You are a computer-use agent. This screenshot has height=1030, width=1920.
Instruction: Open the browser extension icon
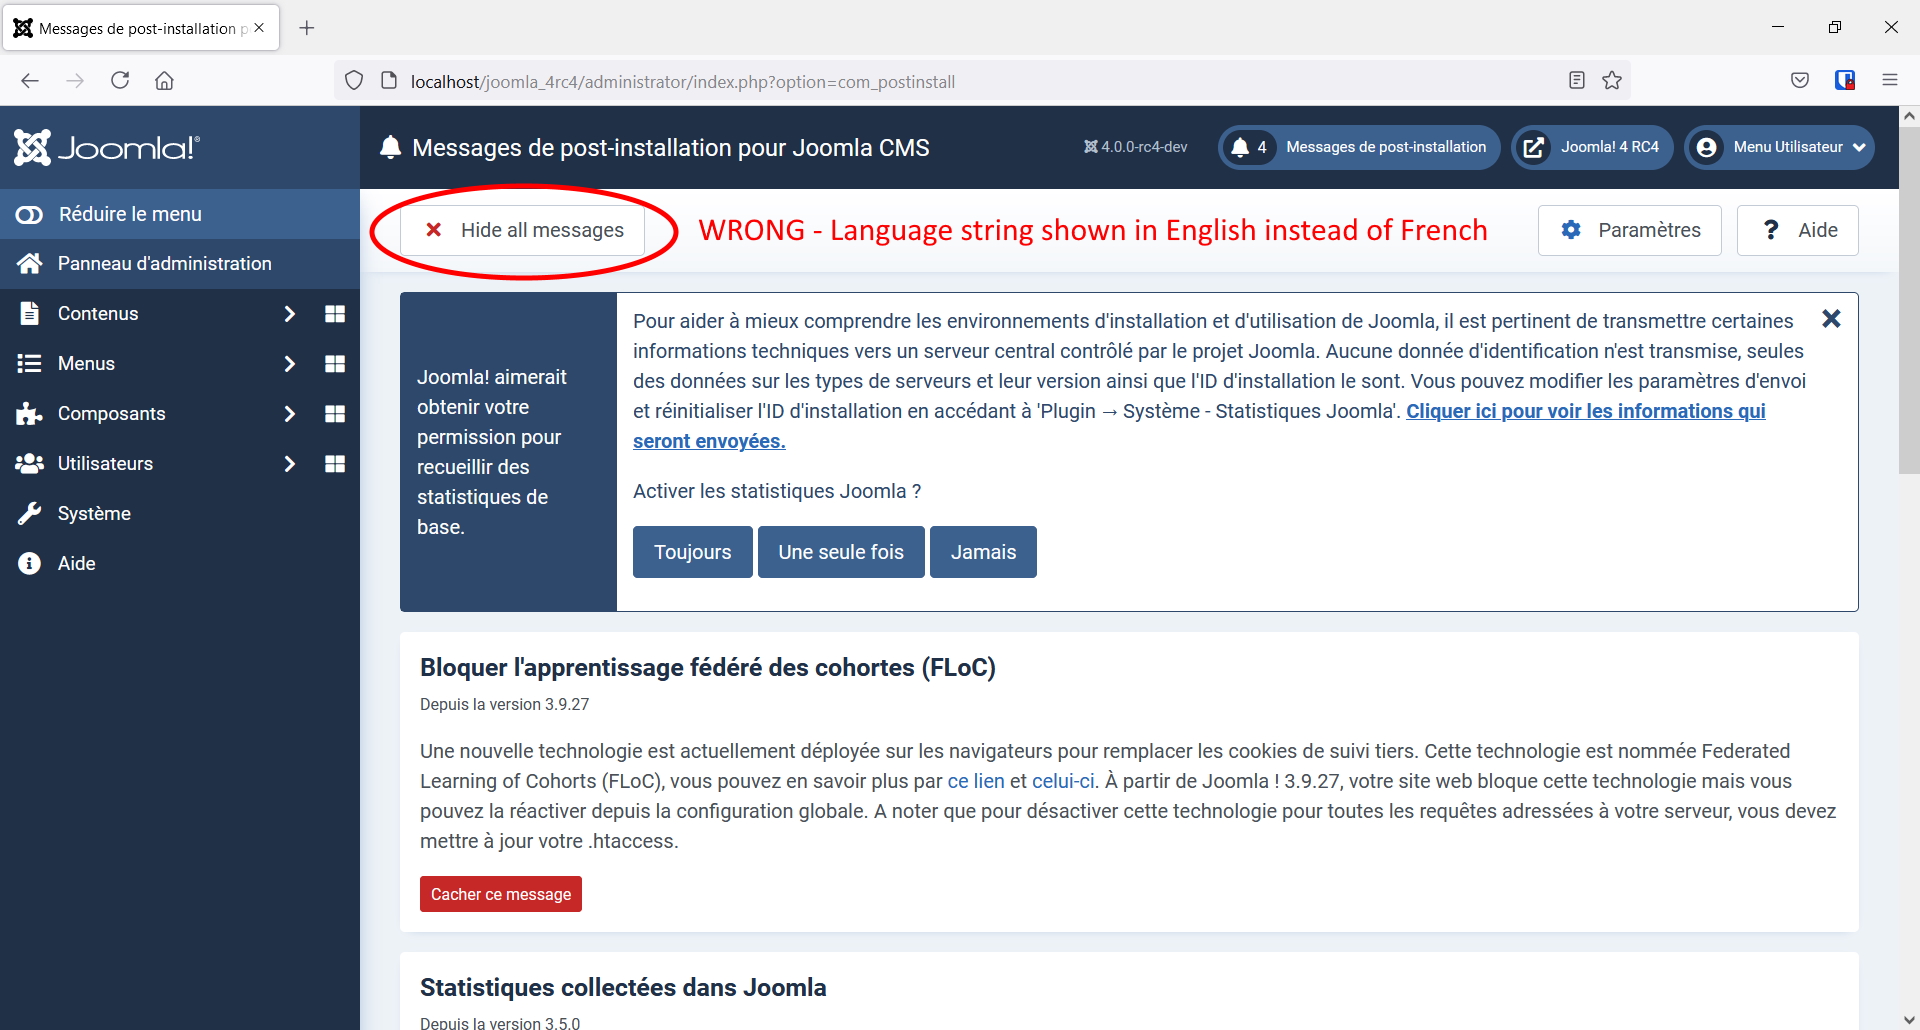[x=1845, y=81]
